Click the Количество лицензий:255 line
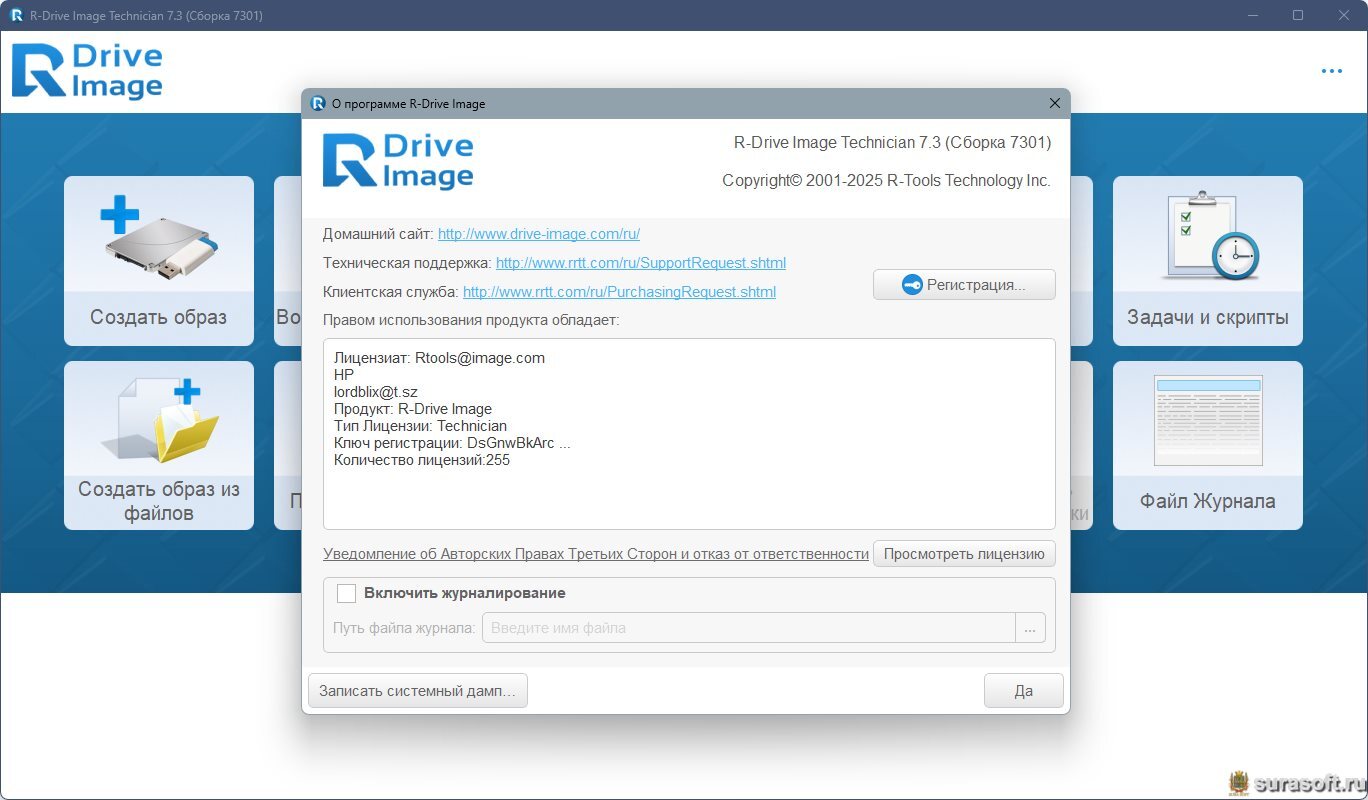Image resolution: width=1368 pixels, height=800 pixels. tap(422, 460)
